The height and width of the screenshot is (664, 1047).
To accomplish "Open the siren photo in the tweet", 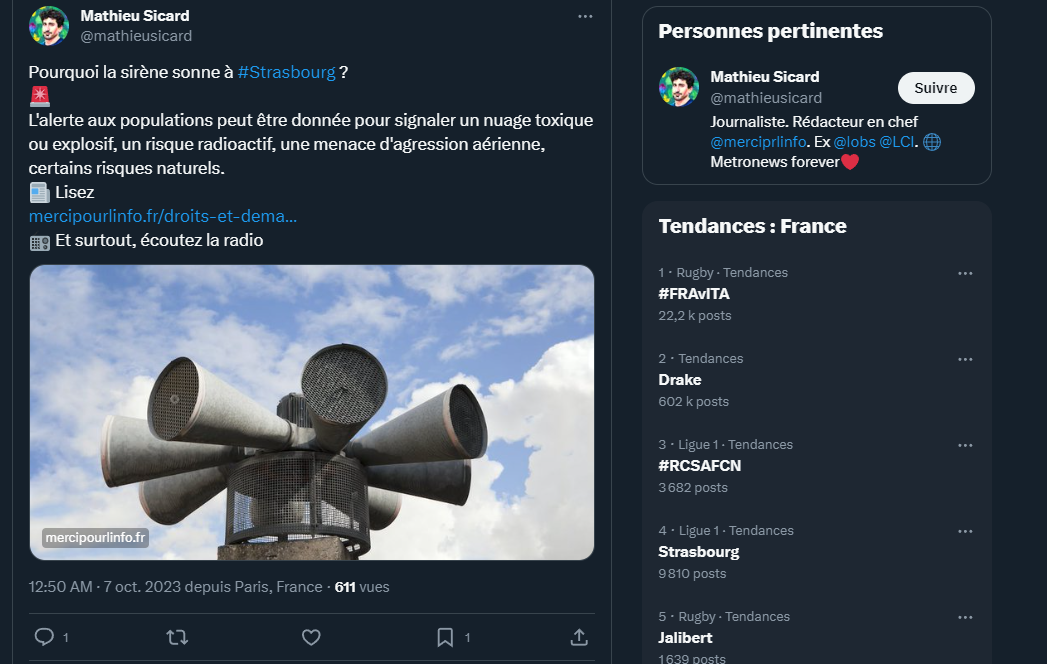I will click(312, 412).
